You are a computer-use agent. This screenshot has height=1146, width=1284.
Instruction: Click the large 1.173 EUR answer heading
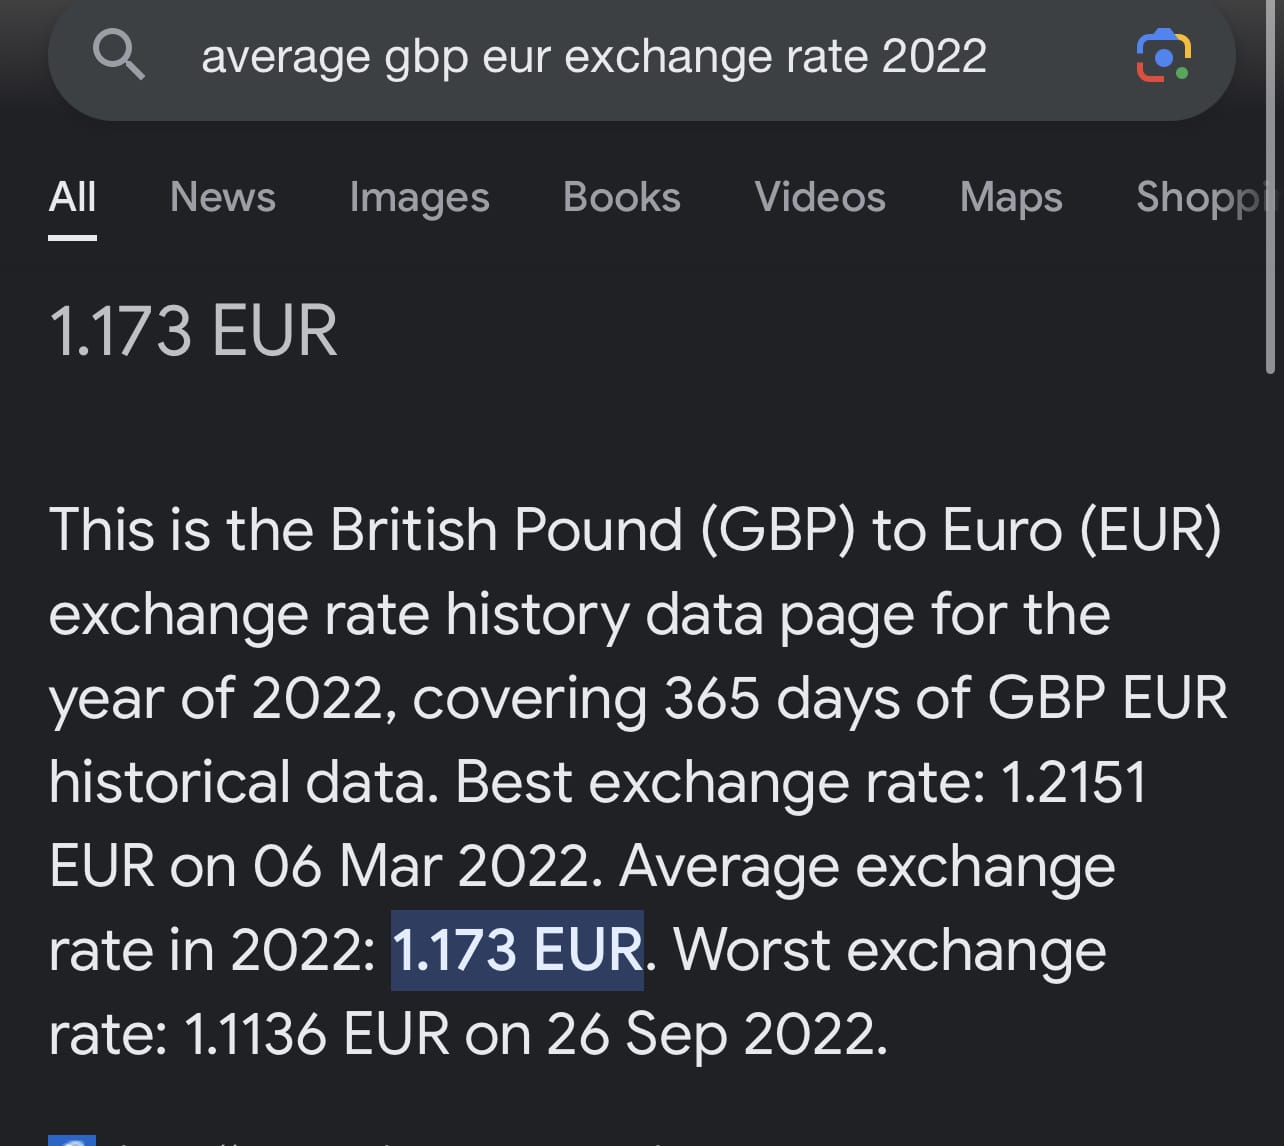pyautogui.click(x=193, y=331)
